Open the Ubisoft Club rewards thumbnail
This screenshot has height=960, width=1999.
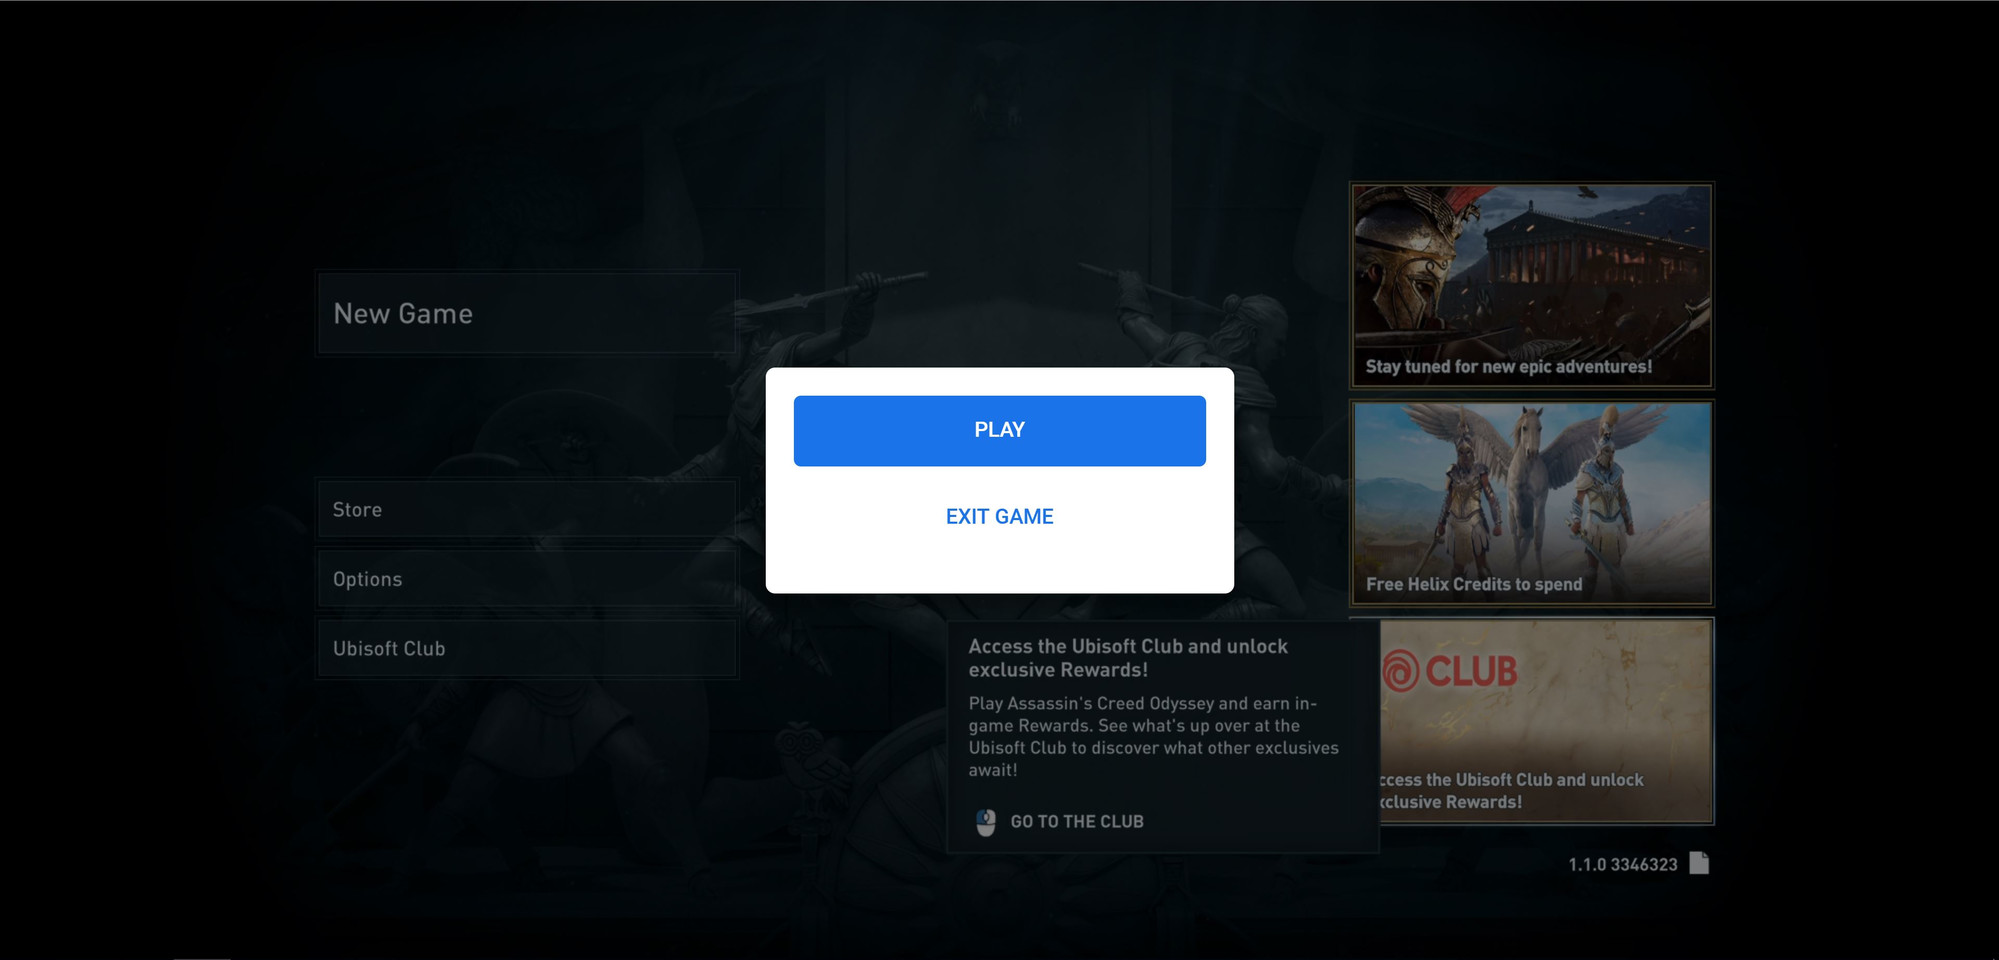(1546, 720)
